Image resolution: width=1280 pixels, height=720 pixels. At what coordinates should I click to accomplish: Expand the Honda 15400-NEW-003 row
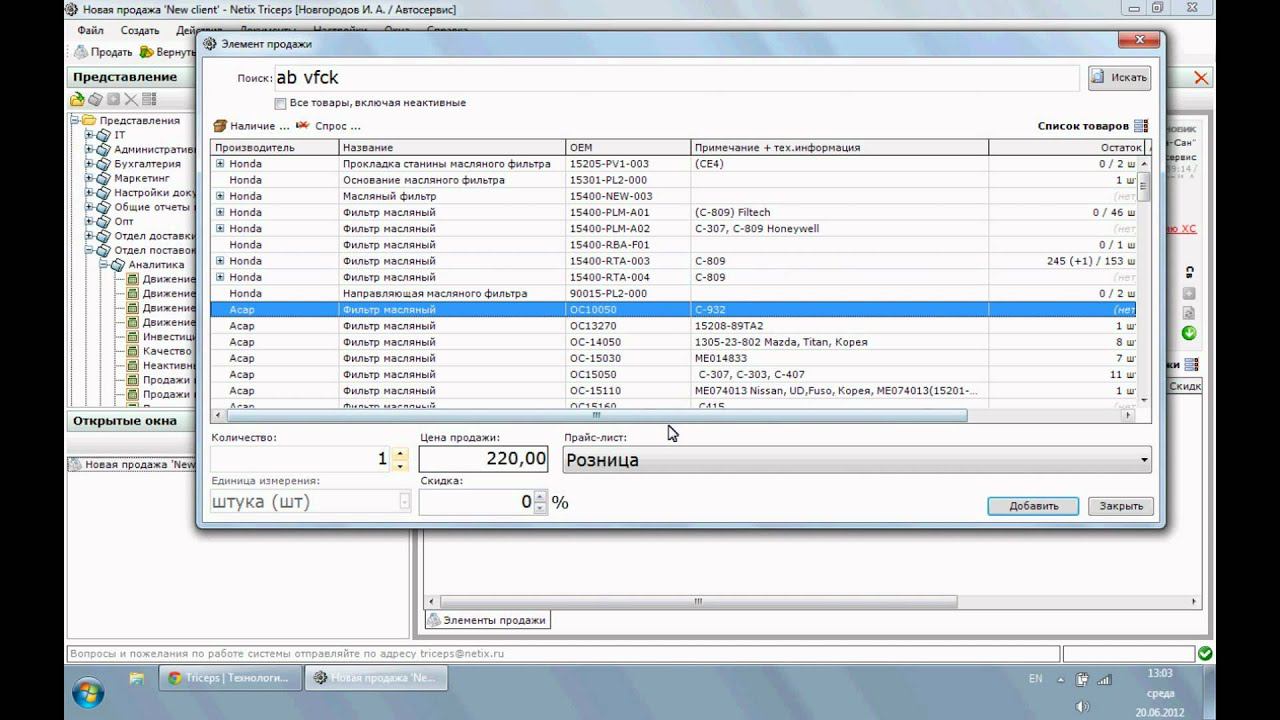click(220, 196)
